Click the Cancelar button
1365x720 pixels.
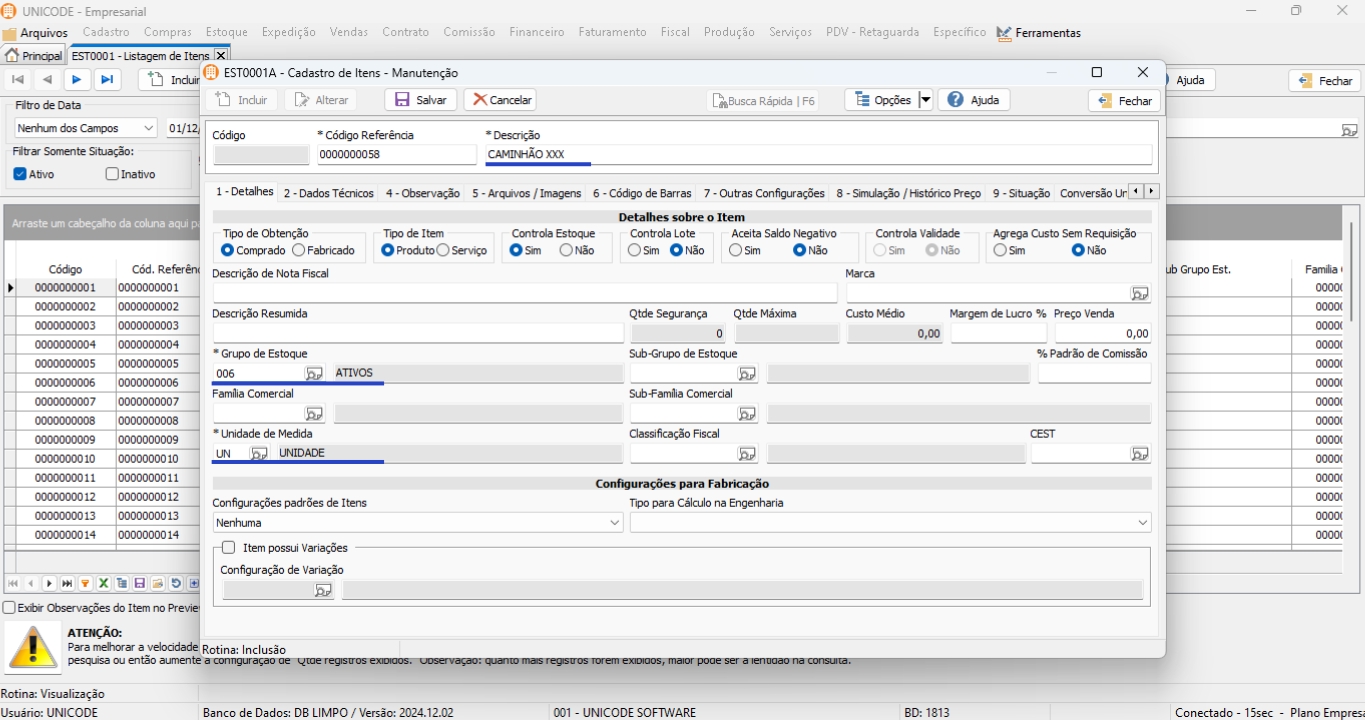[500, 100]
